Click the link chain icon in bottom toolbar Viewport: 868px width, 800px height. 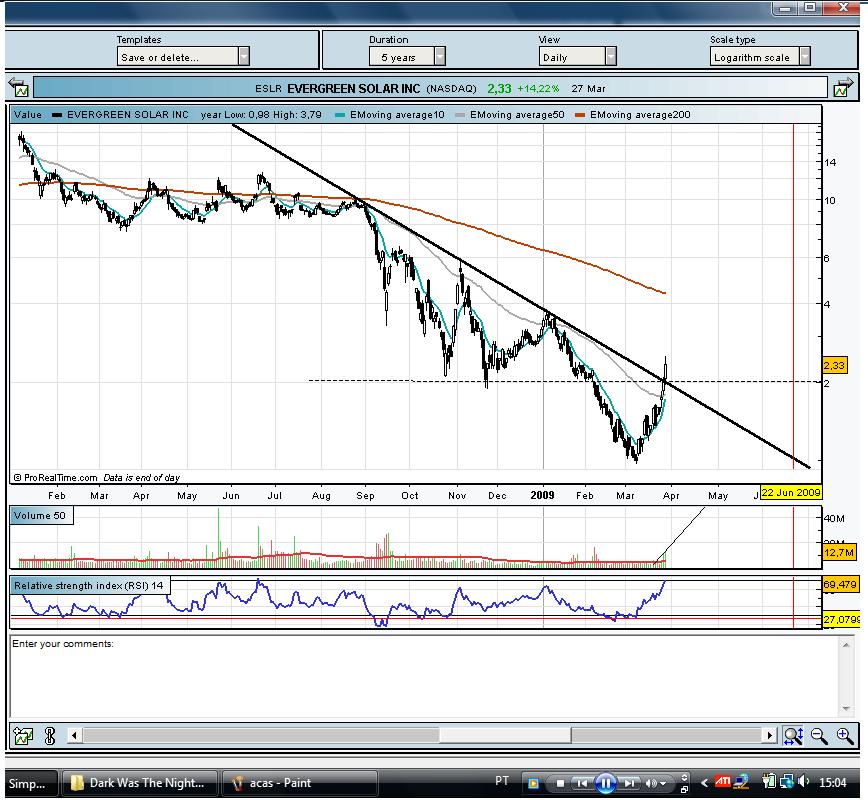click(50, 736)
